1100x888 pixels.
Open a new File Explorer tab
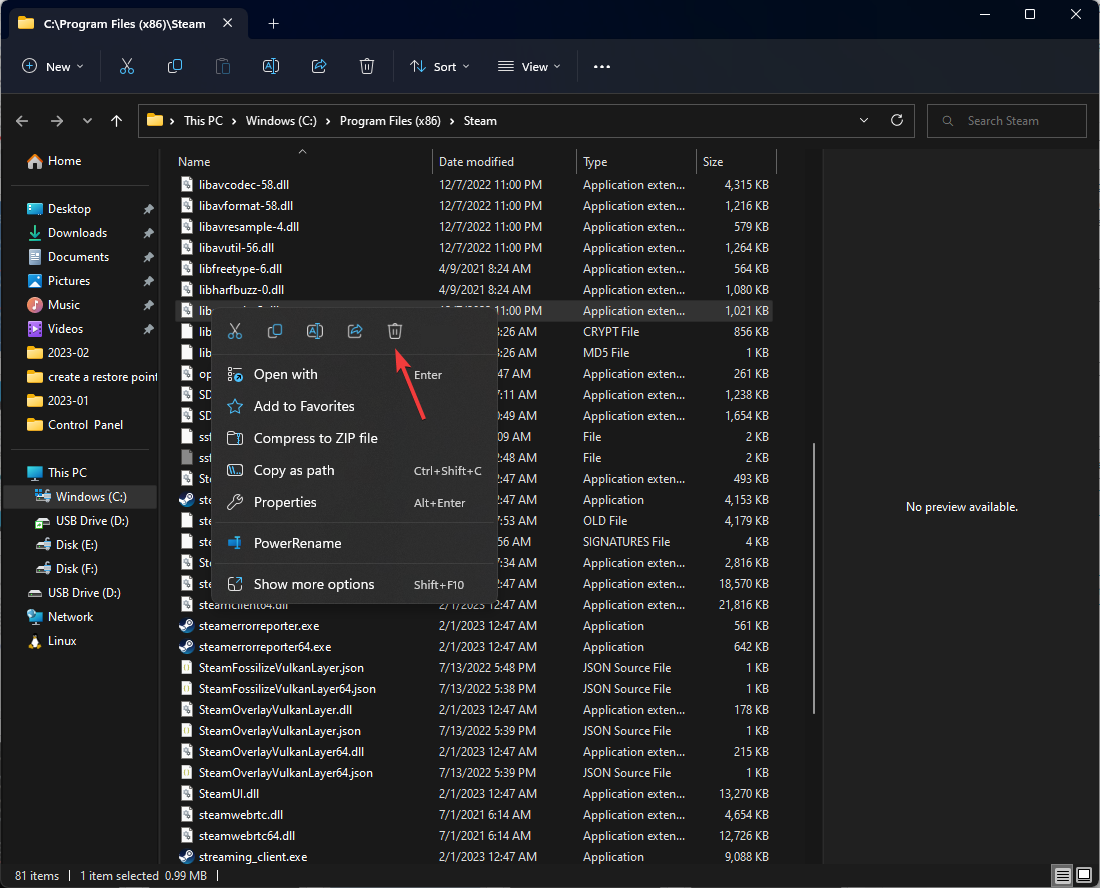coord(274,24)
